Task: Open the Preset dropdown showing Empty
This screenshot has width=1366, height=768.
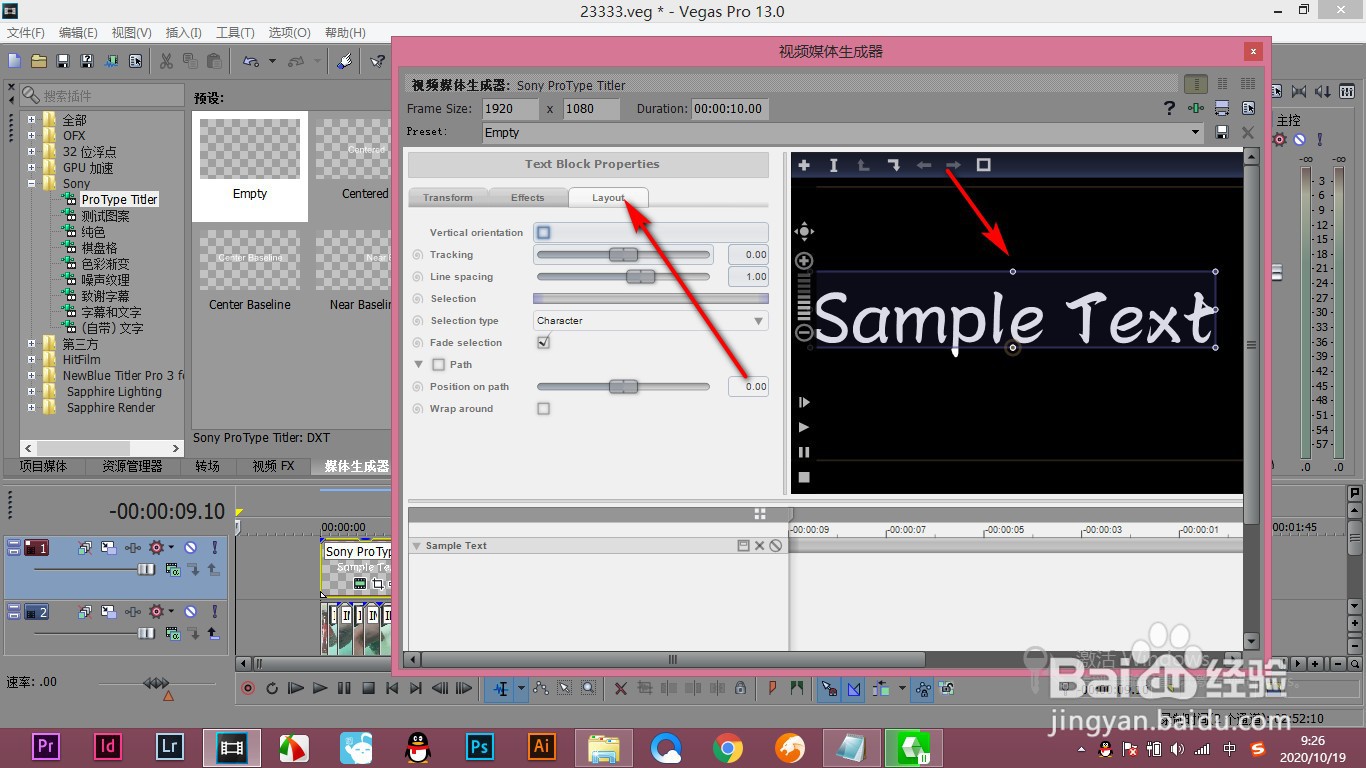Action: [1196, 132]
